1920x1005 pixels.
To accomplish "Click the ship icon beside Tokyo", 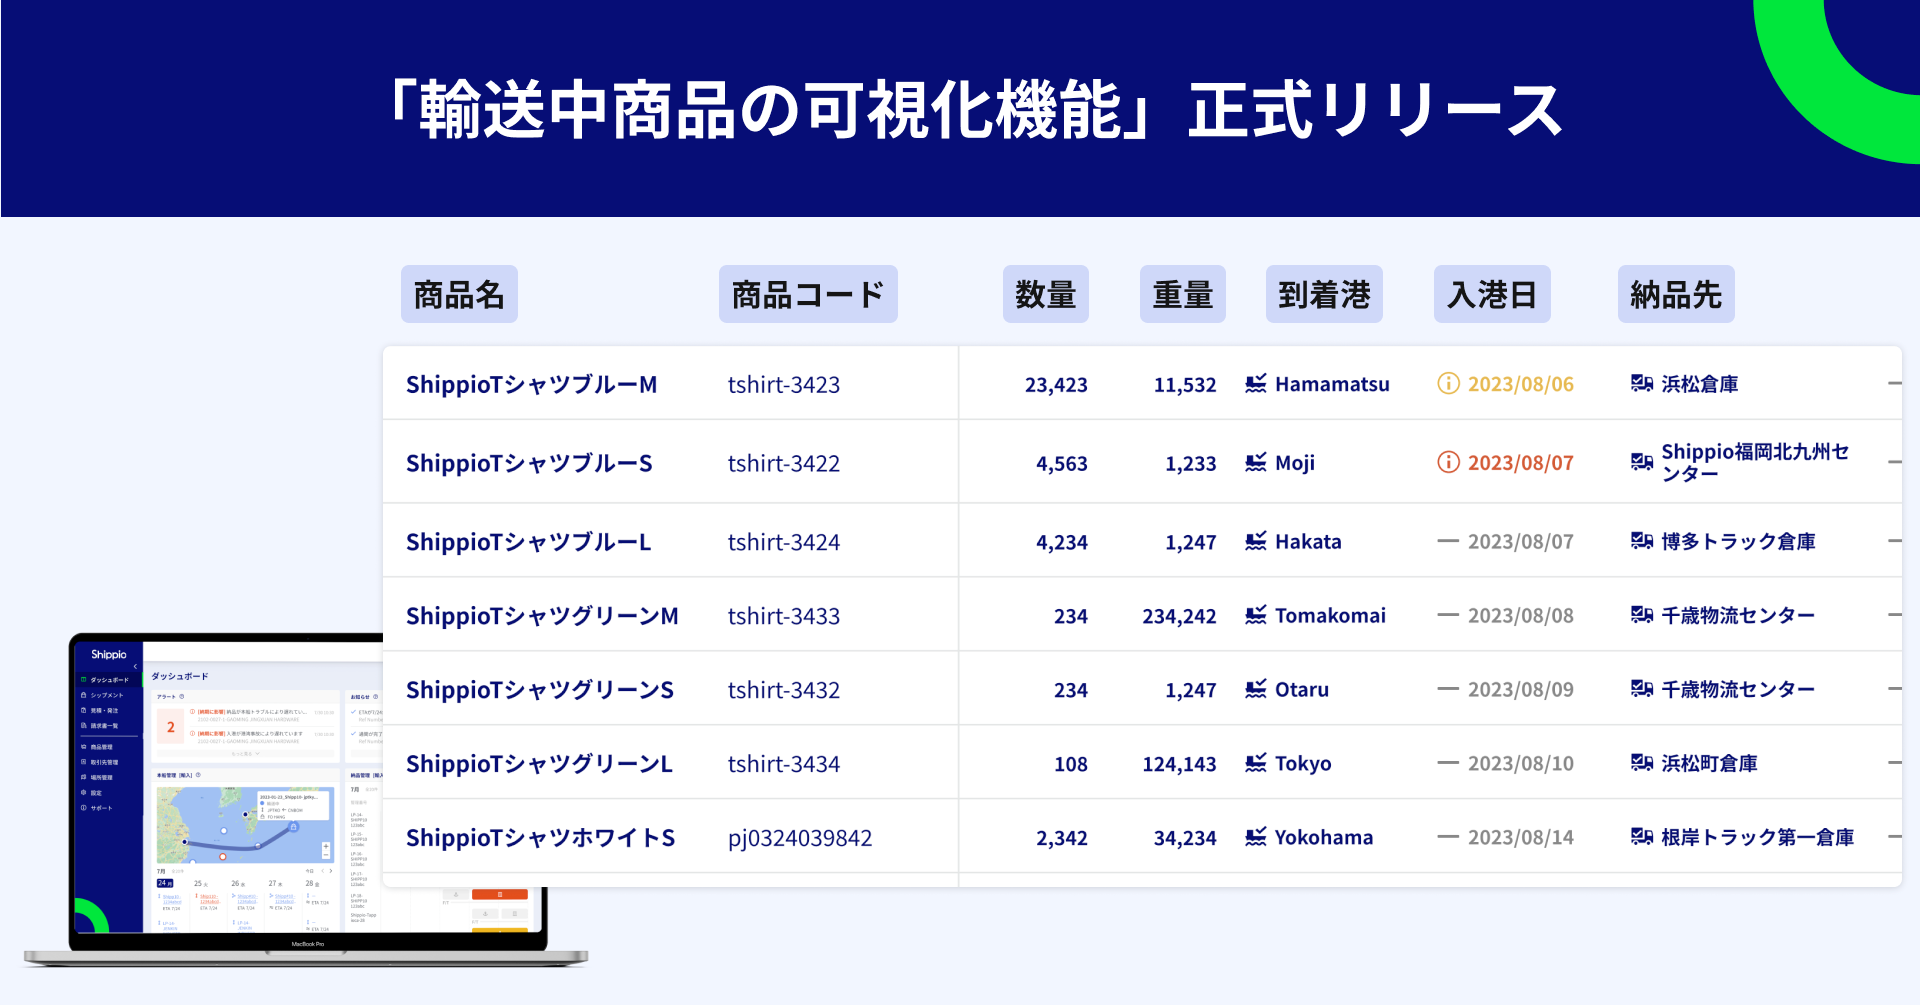I will [1256, 764].
